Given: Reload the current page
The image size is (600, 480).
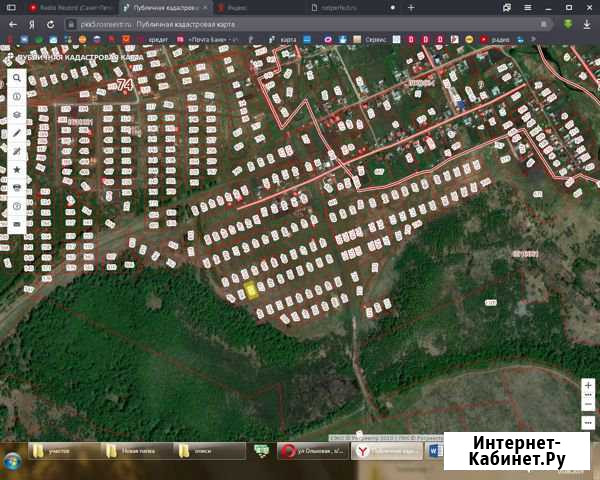Looking at the screenshot, I should coord(51,24).
